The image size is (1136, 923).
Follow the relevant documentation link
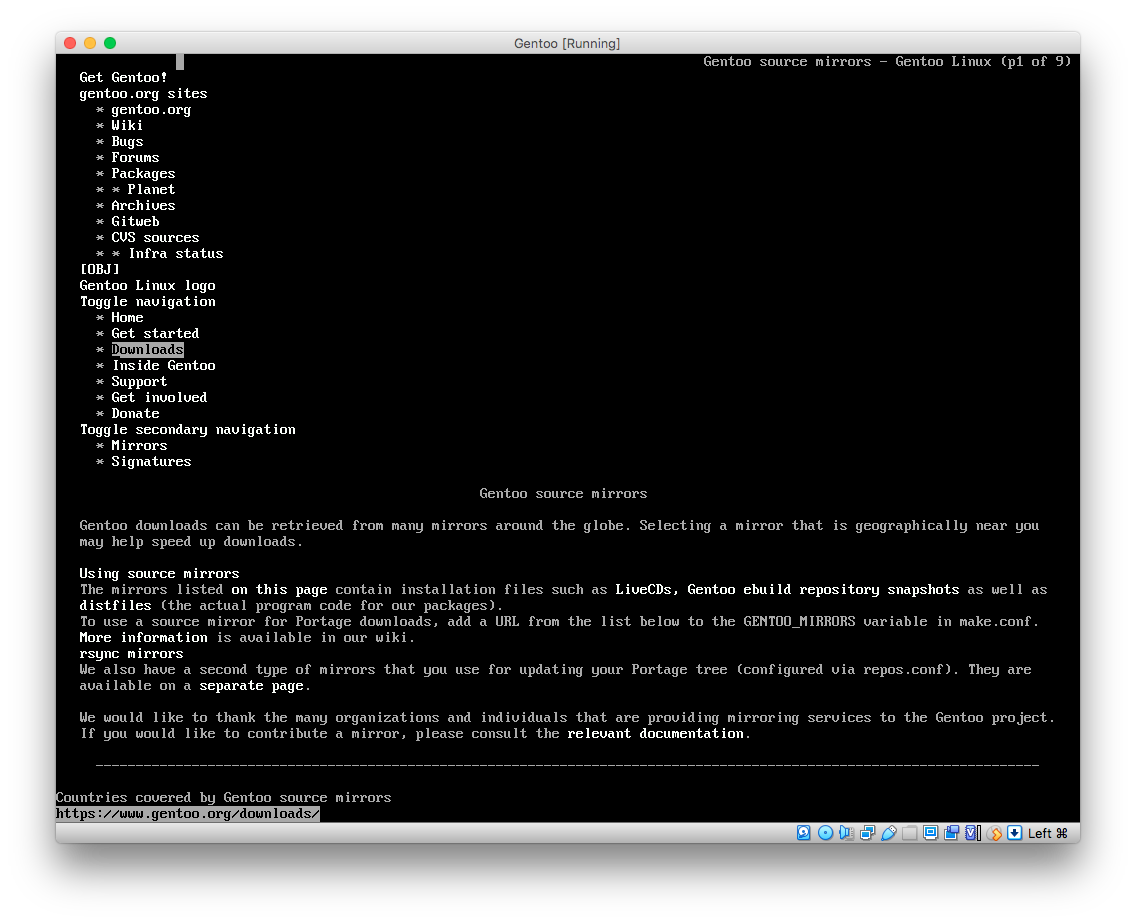click(x=655, y=733)
